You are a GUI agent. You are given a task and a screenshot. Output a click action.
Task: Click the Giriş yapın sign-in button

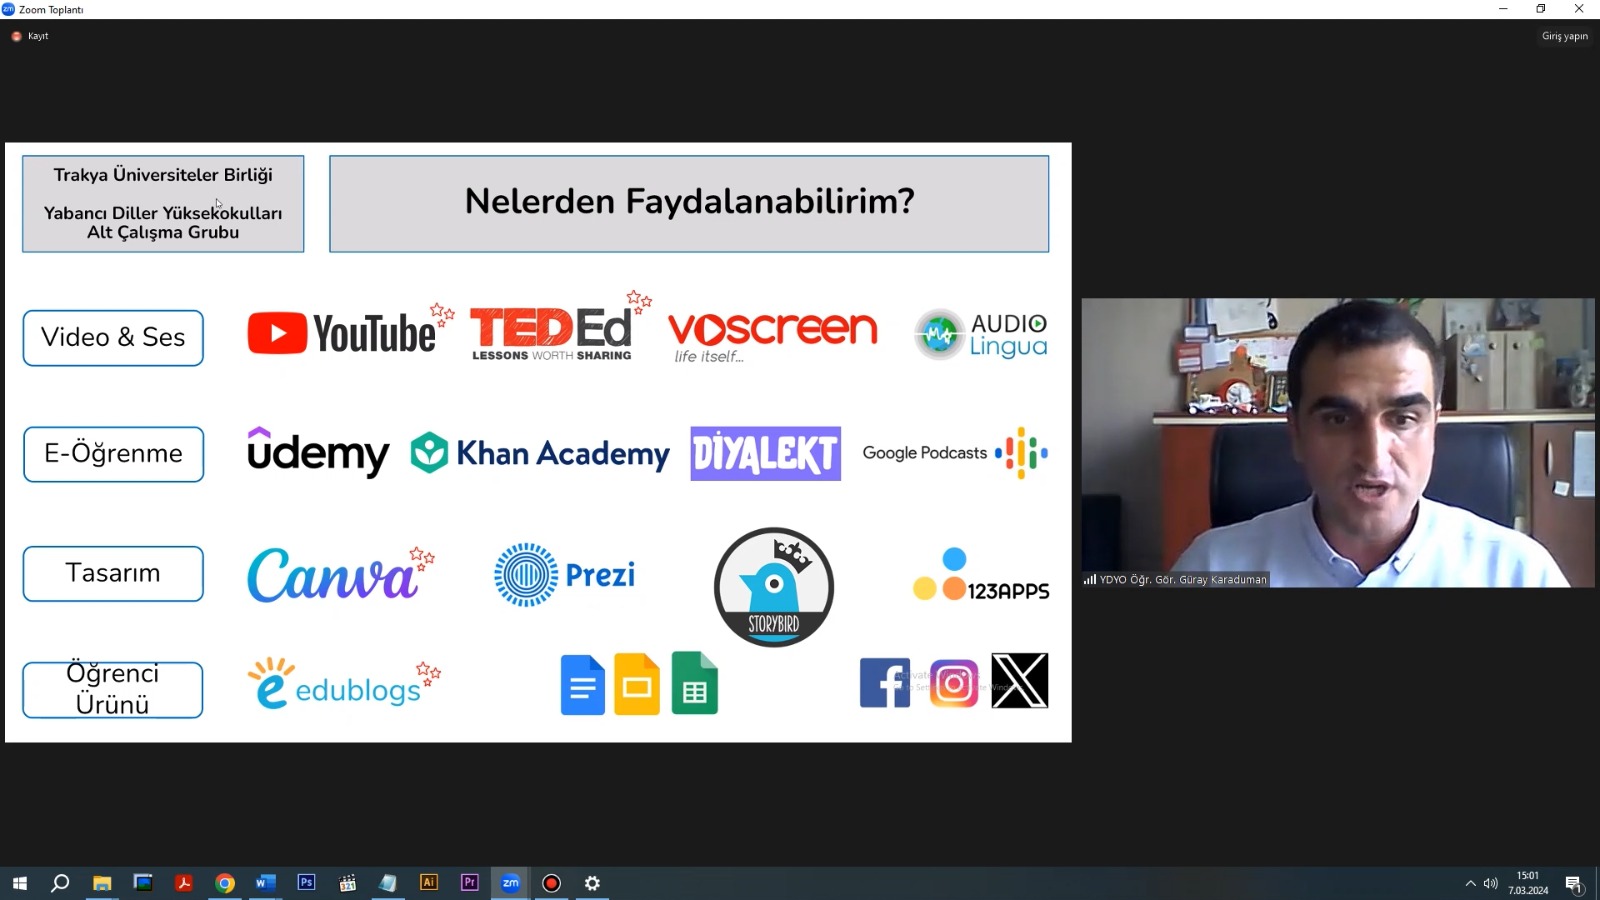click(x=1565, y=36)
